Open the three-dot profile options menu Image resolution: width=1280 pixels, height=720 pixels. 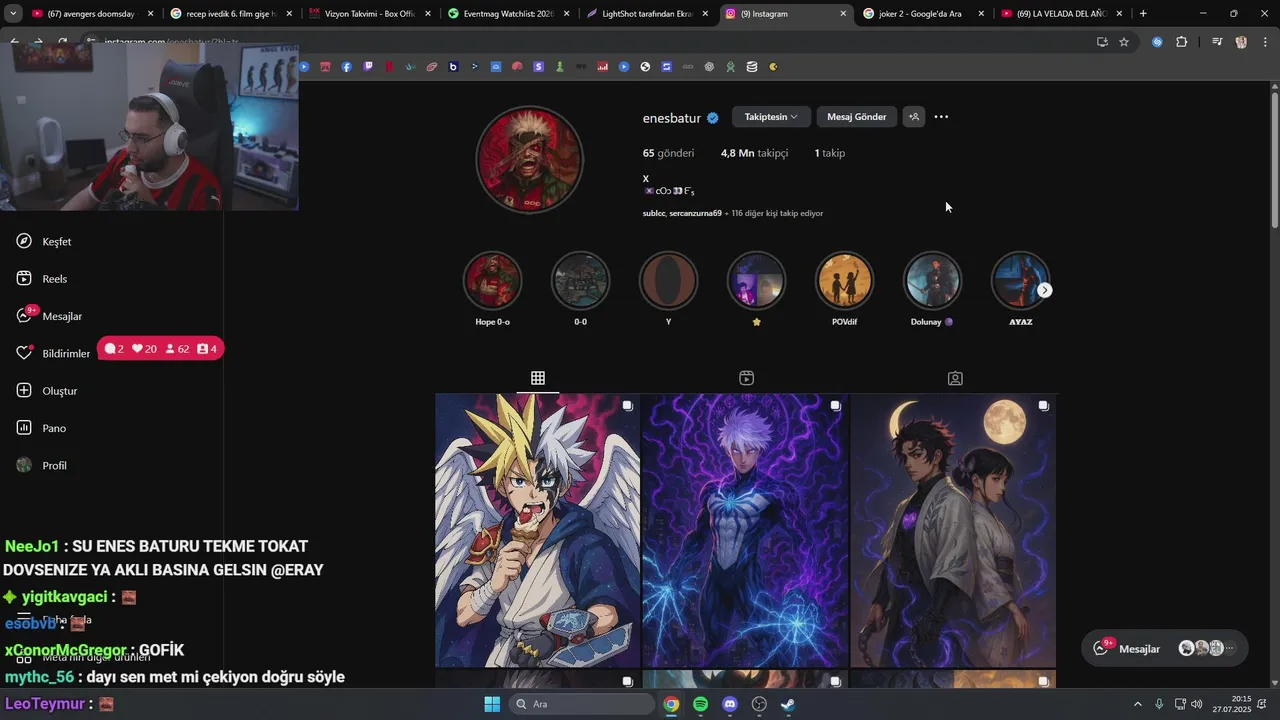(941, 117)
